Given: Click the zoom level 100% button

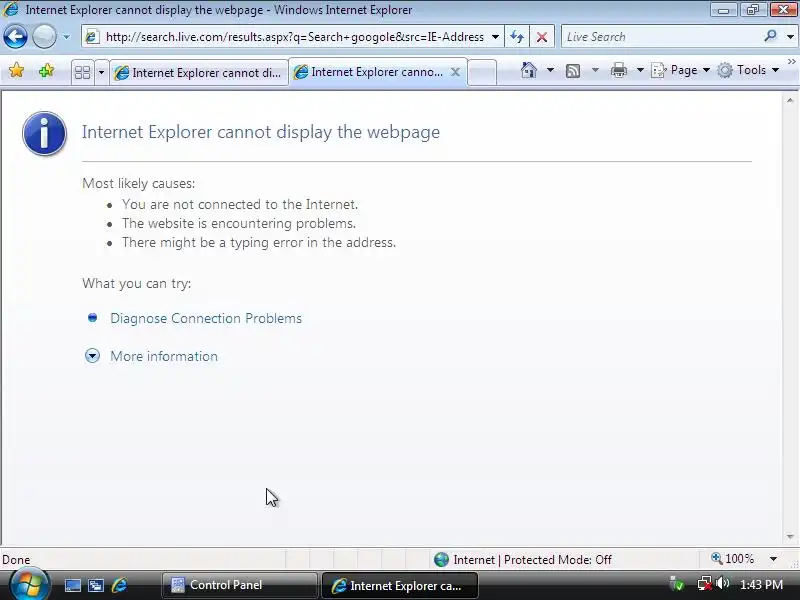Looking at the screenshot, I should [x=732, y=559].
